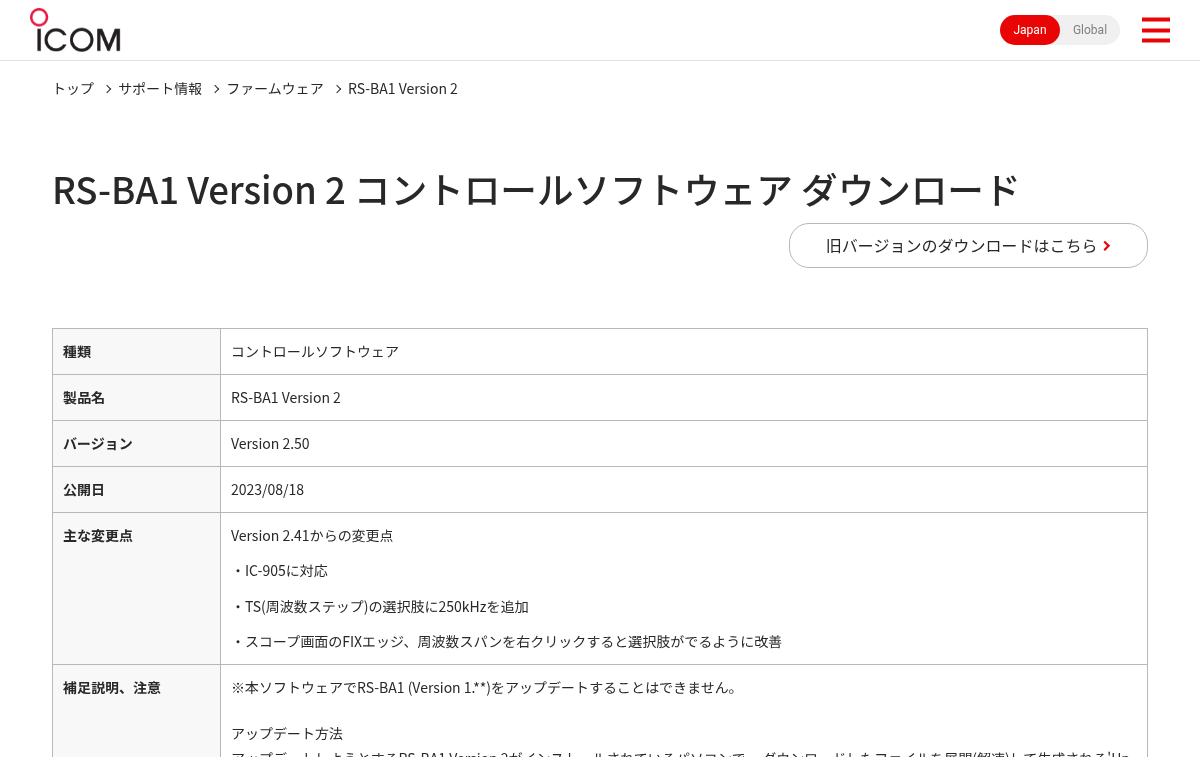The image size is (1200, 757).
Task: Switch site region to Japan
Action: (1030, 30)
